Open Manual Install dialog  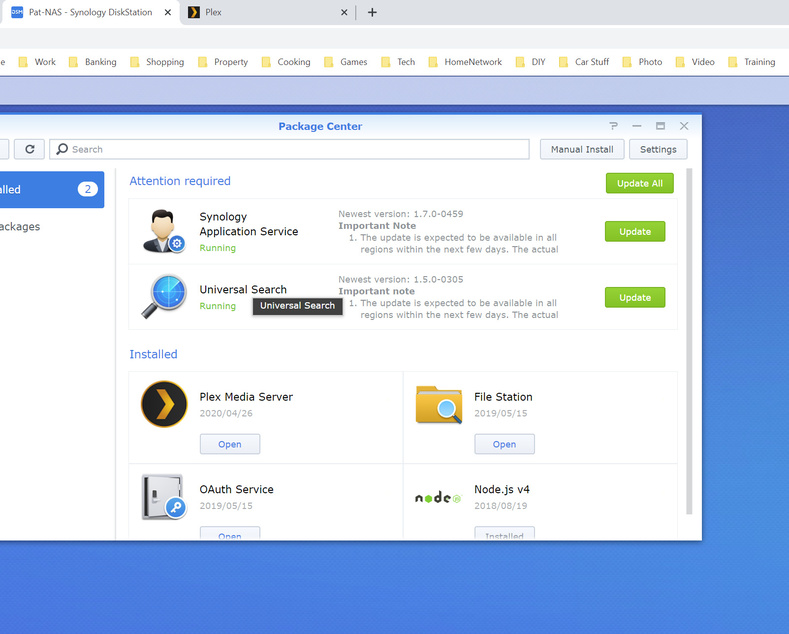(x=582, y=149)
